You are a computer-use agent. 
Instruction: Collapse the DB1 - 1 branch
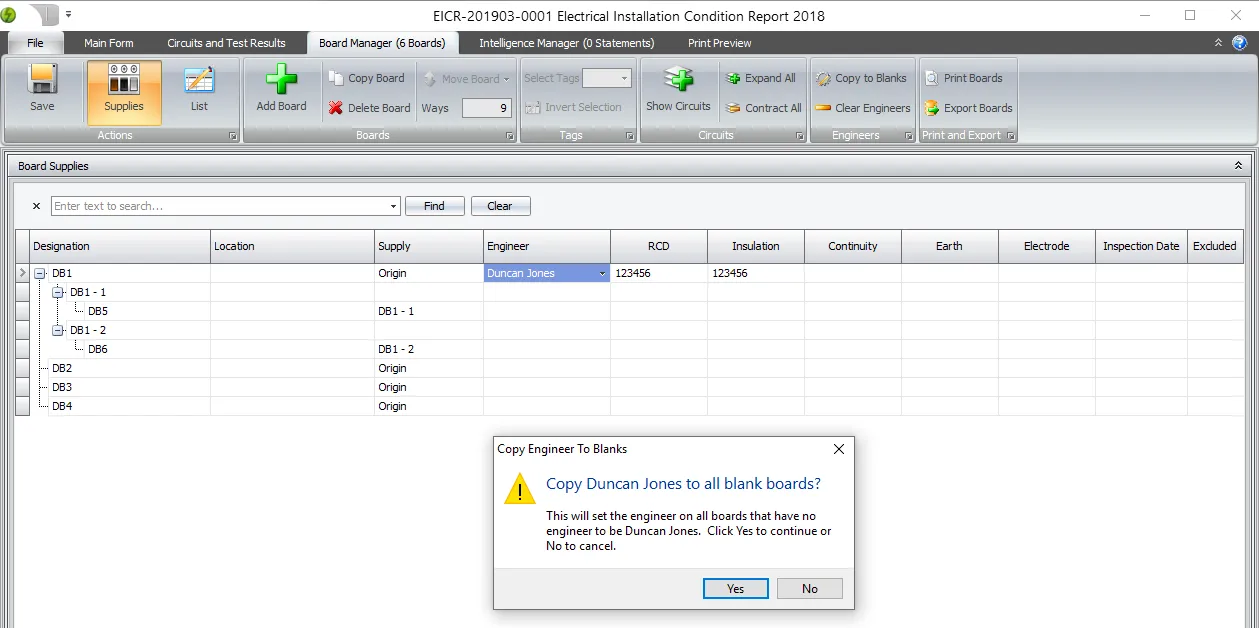click(58, 292)
